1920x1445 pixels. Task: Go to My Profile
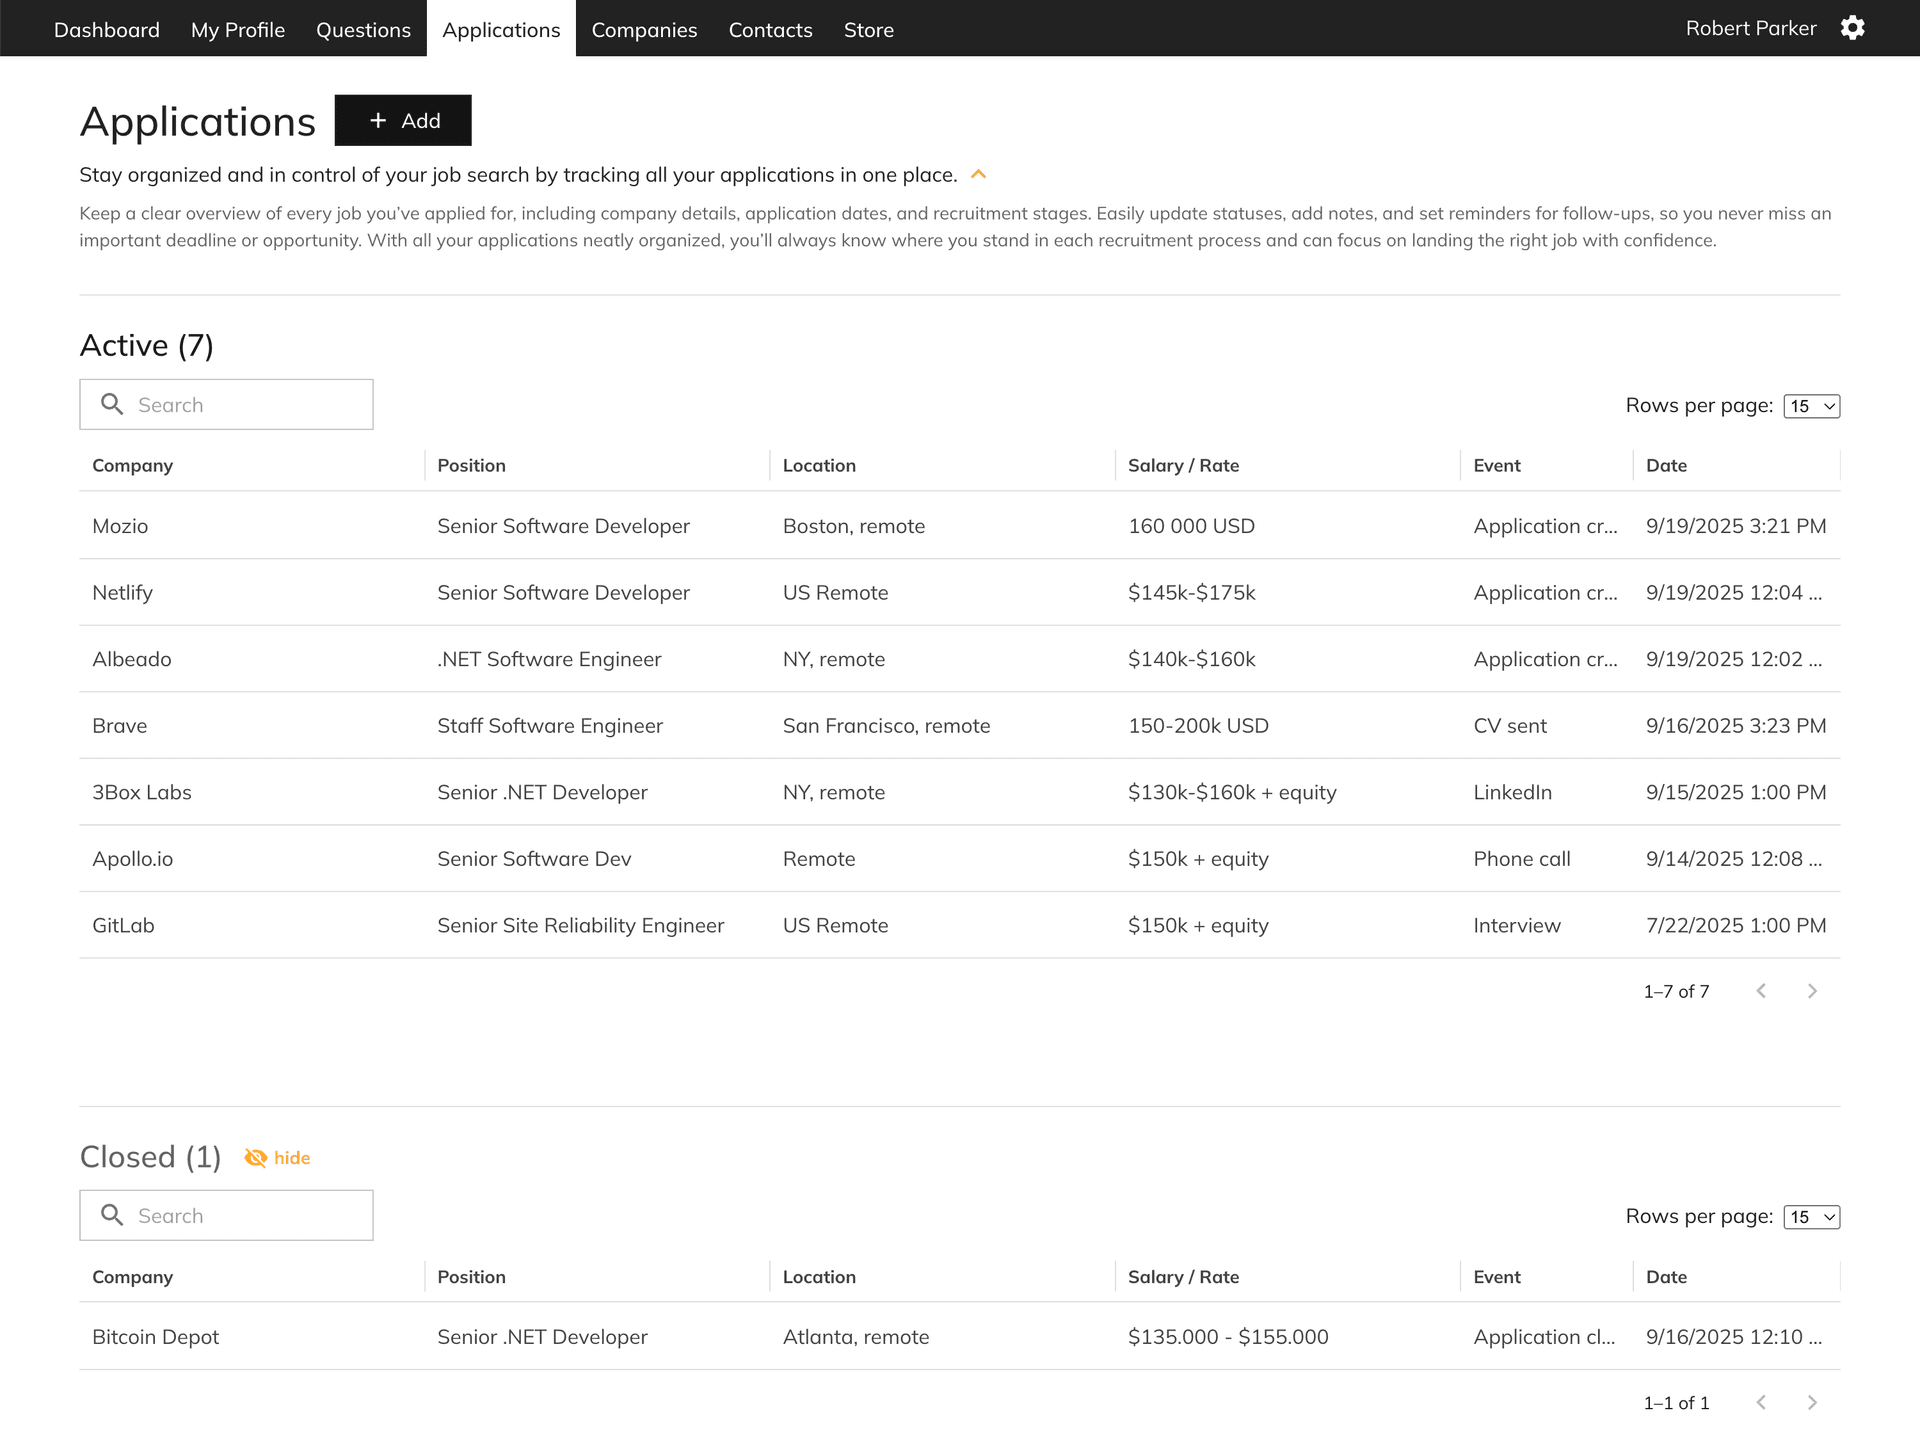(237, 29)
